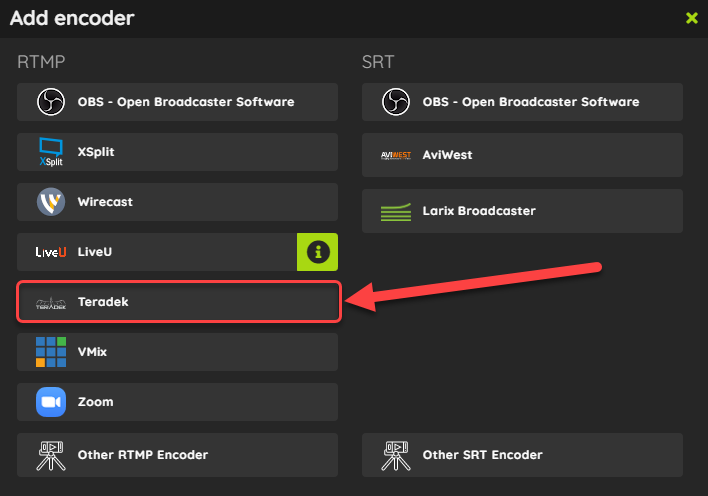Click the Wirecast logo icon
The height and width of the screenshot is (496, 708).
tap(51, 202)
